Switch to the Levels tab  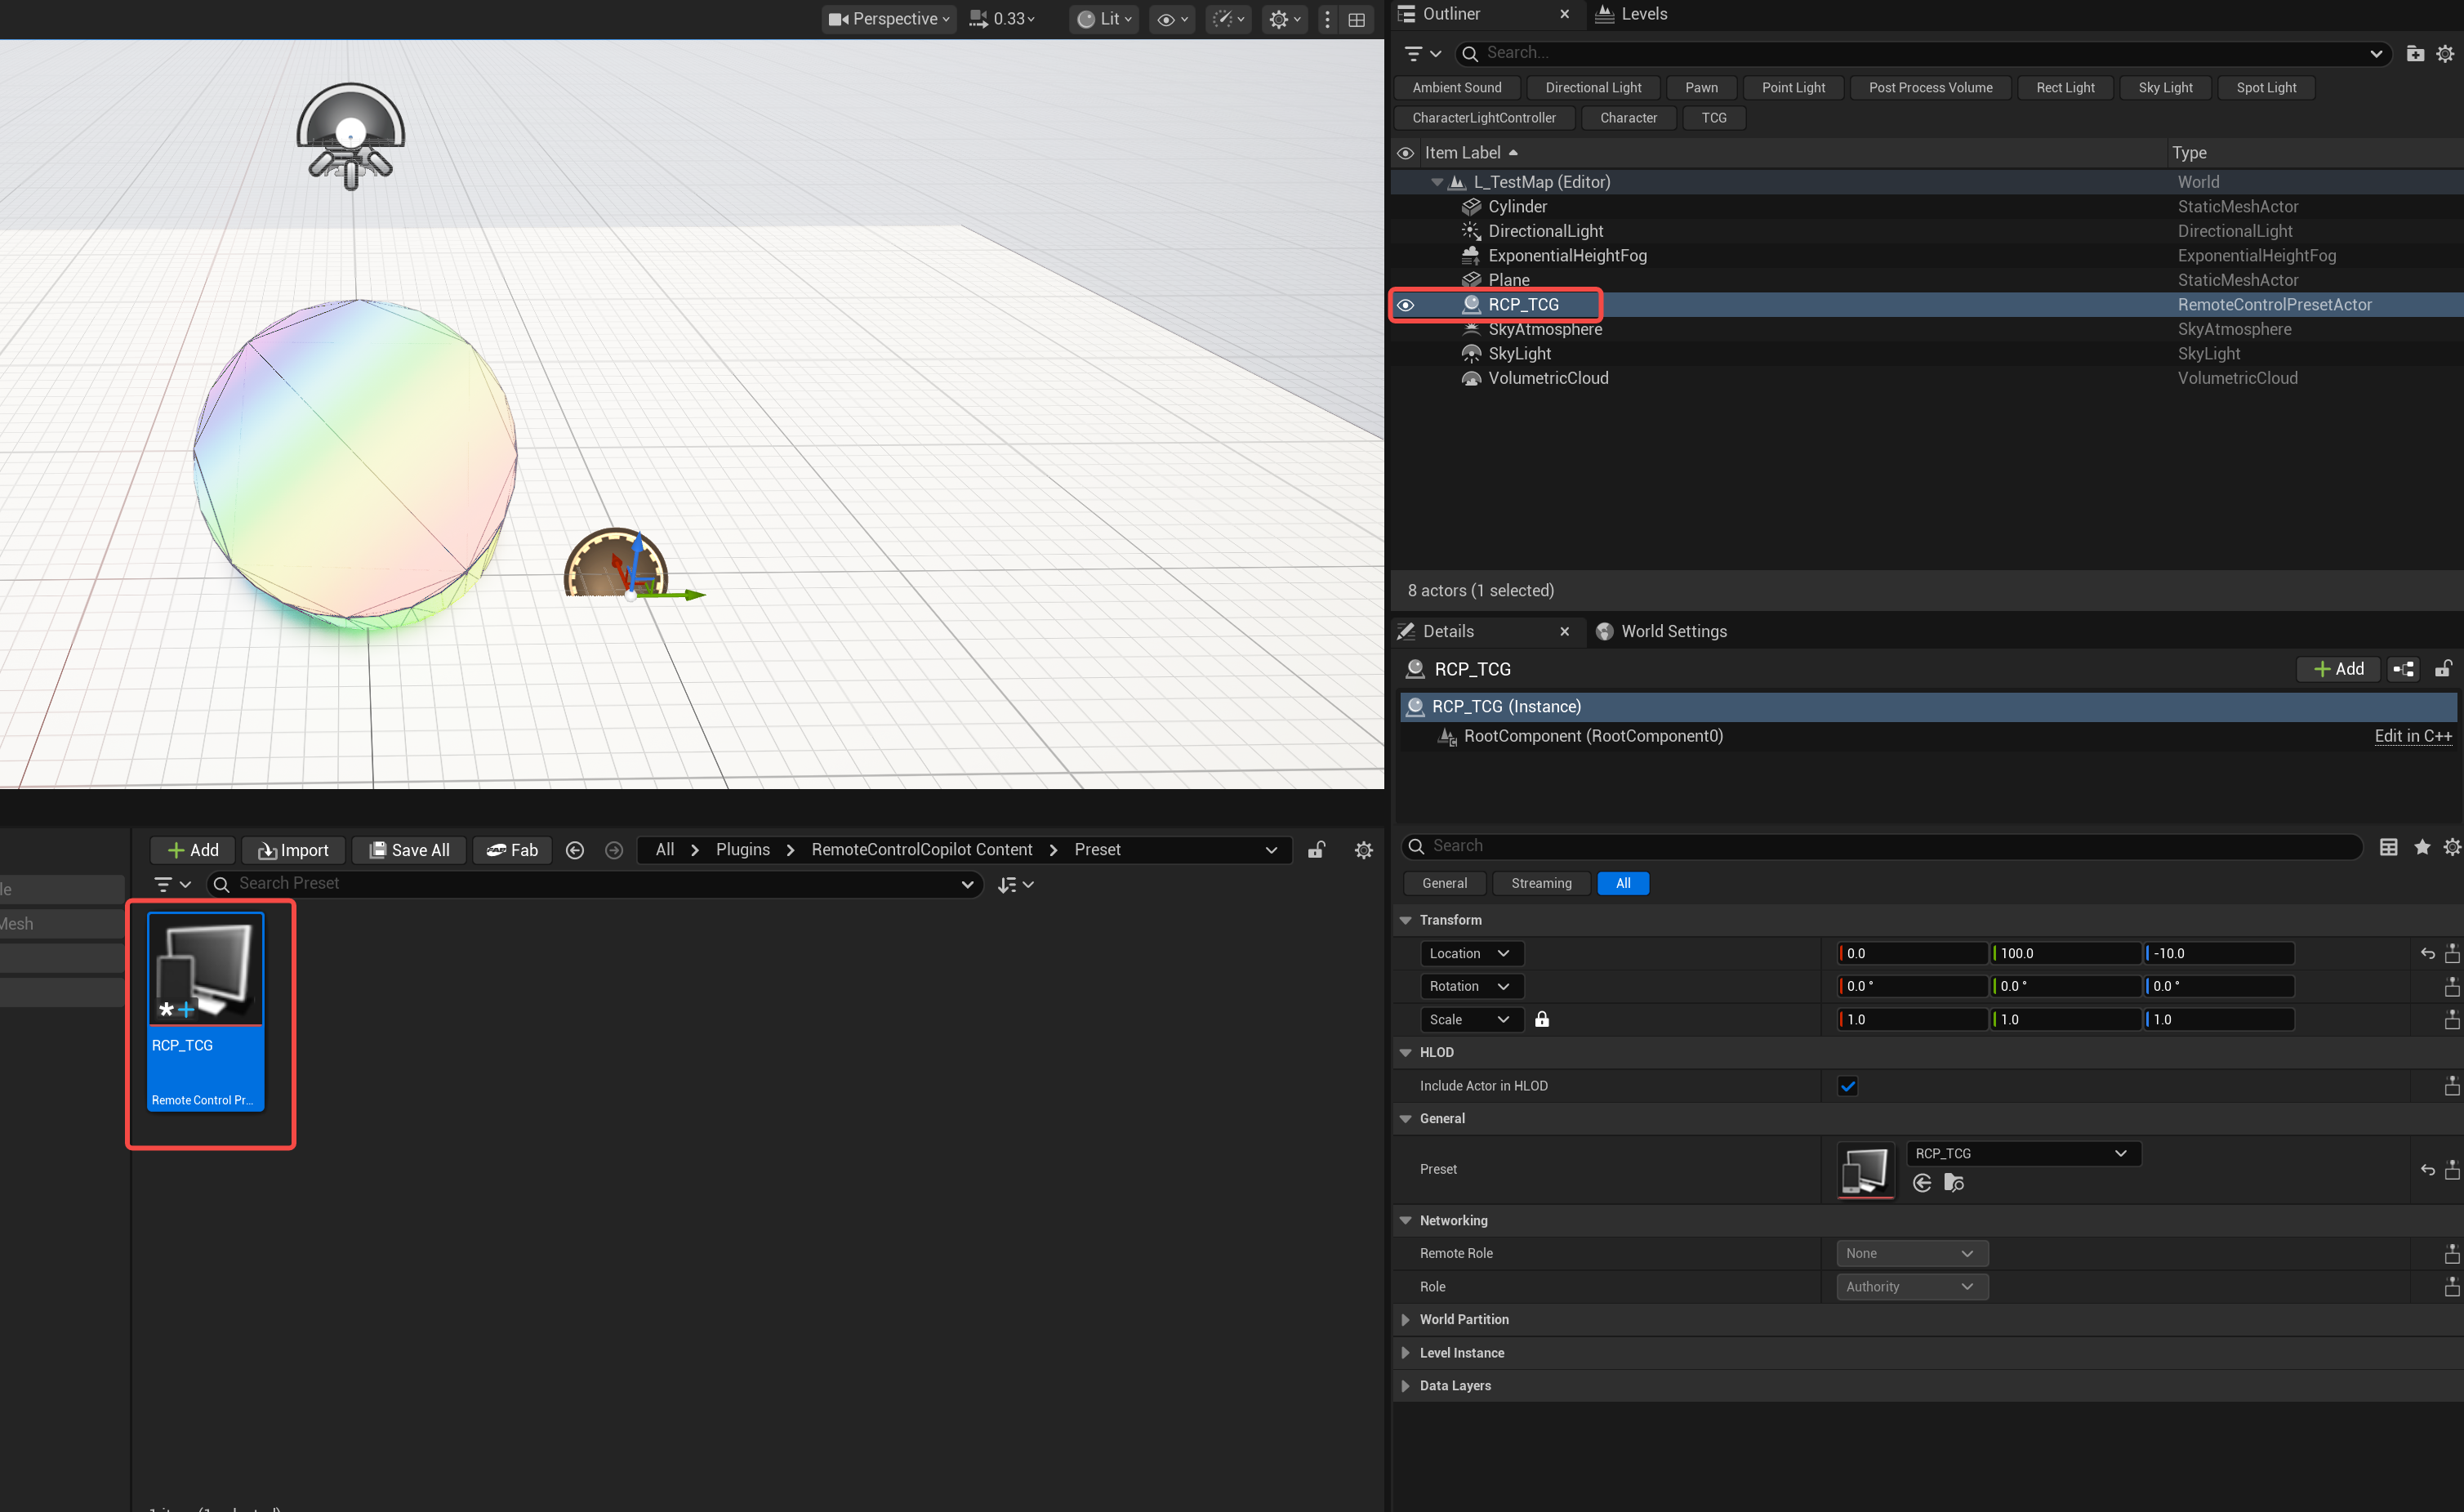pos(1642,14)
